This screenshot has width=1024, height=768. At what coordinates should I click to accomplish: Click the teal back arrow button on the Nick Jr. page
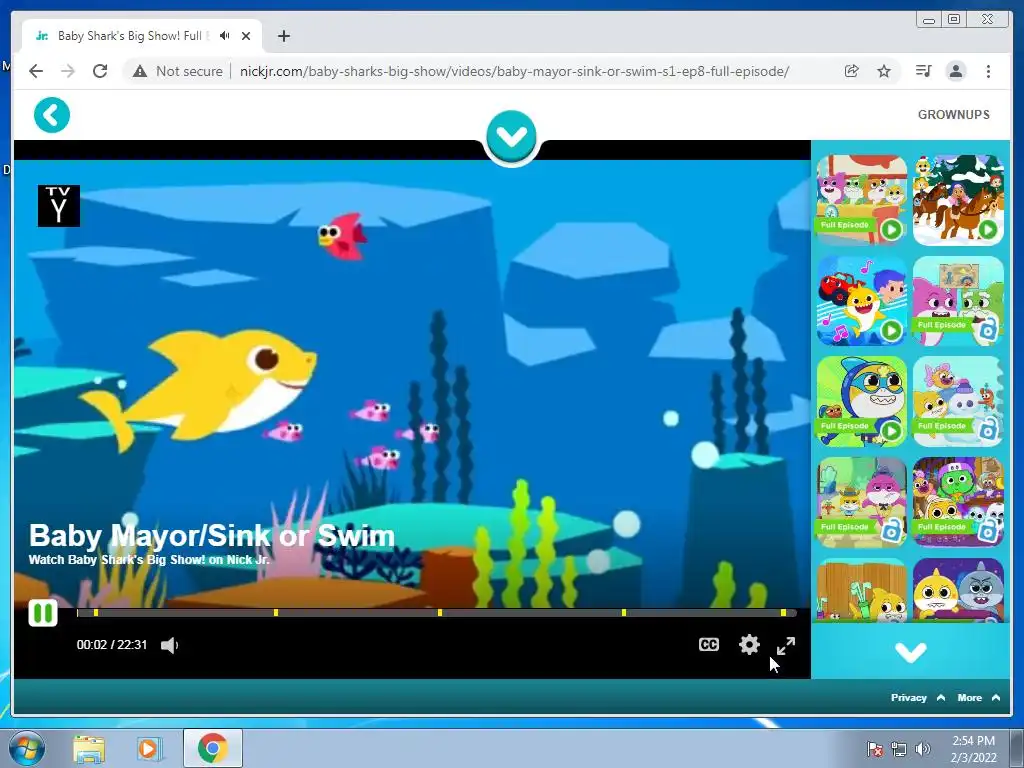tap(52, 115)
